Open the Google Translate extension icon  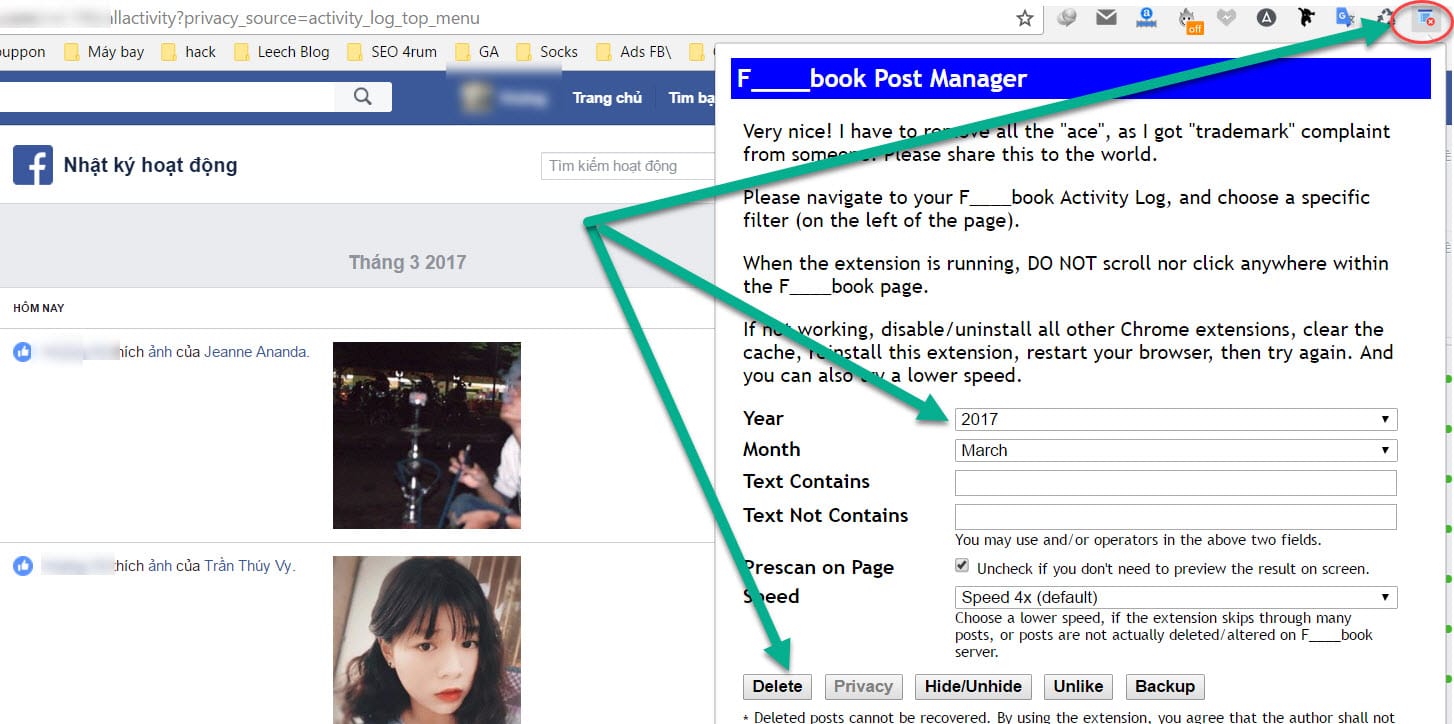[x=1346, y=17]
